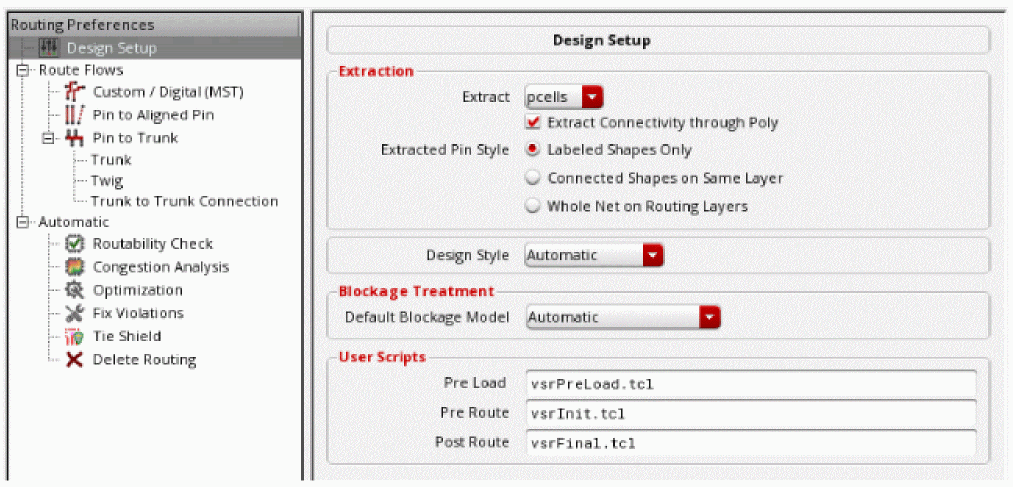Click the Automatic tree label

[74, 222]
